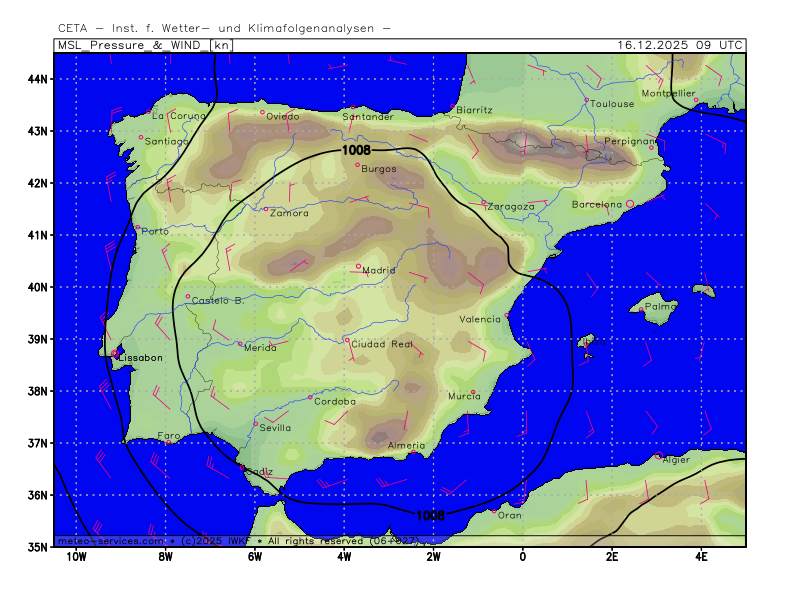Click the 1008 isobar label near Burgos
Viewport: 800px width, 600px height.
tap(356, 150)
